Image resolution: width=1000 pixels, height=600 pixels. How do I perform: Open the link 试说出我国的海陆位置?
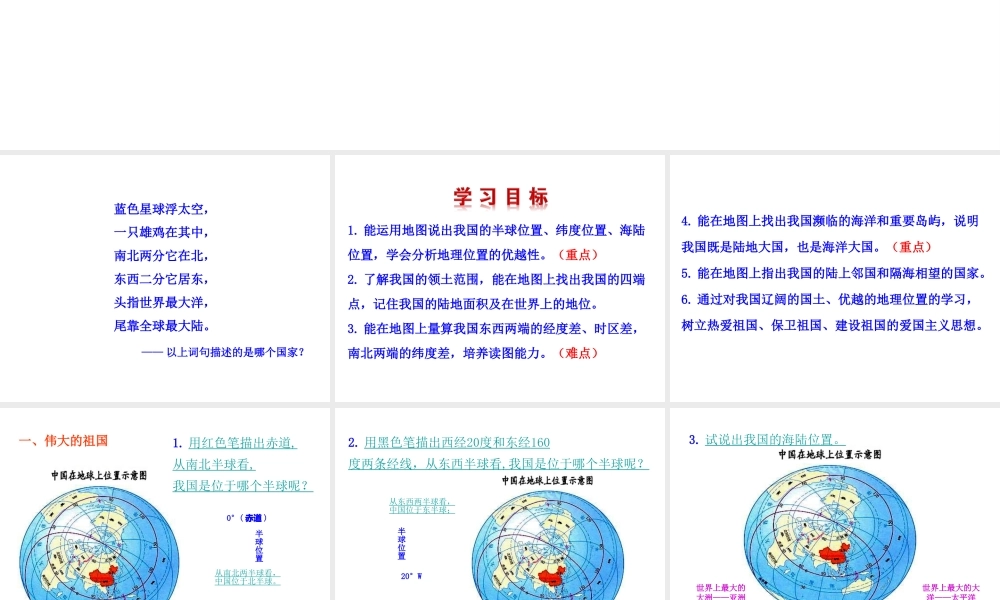click(775, 440)
